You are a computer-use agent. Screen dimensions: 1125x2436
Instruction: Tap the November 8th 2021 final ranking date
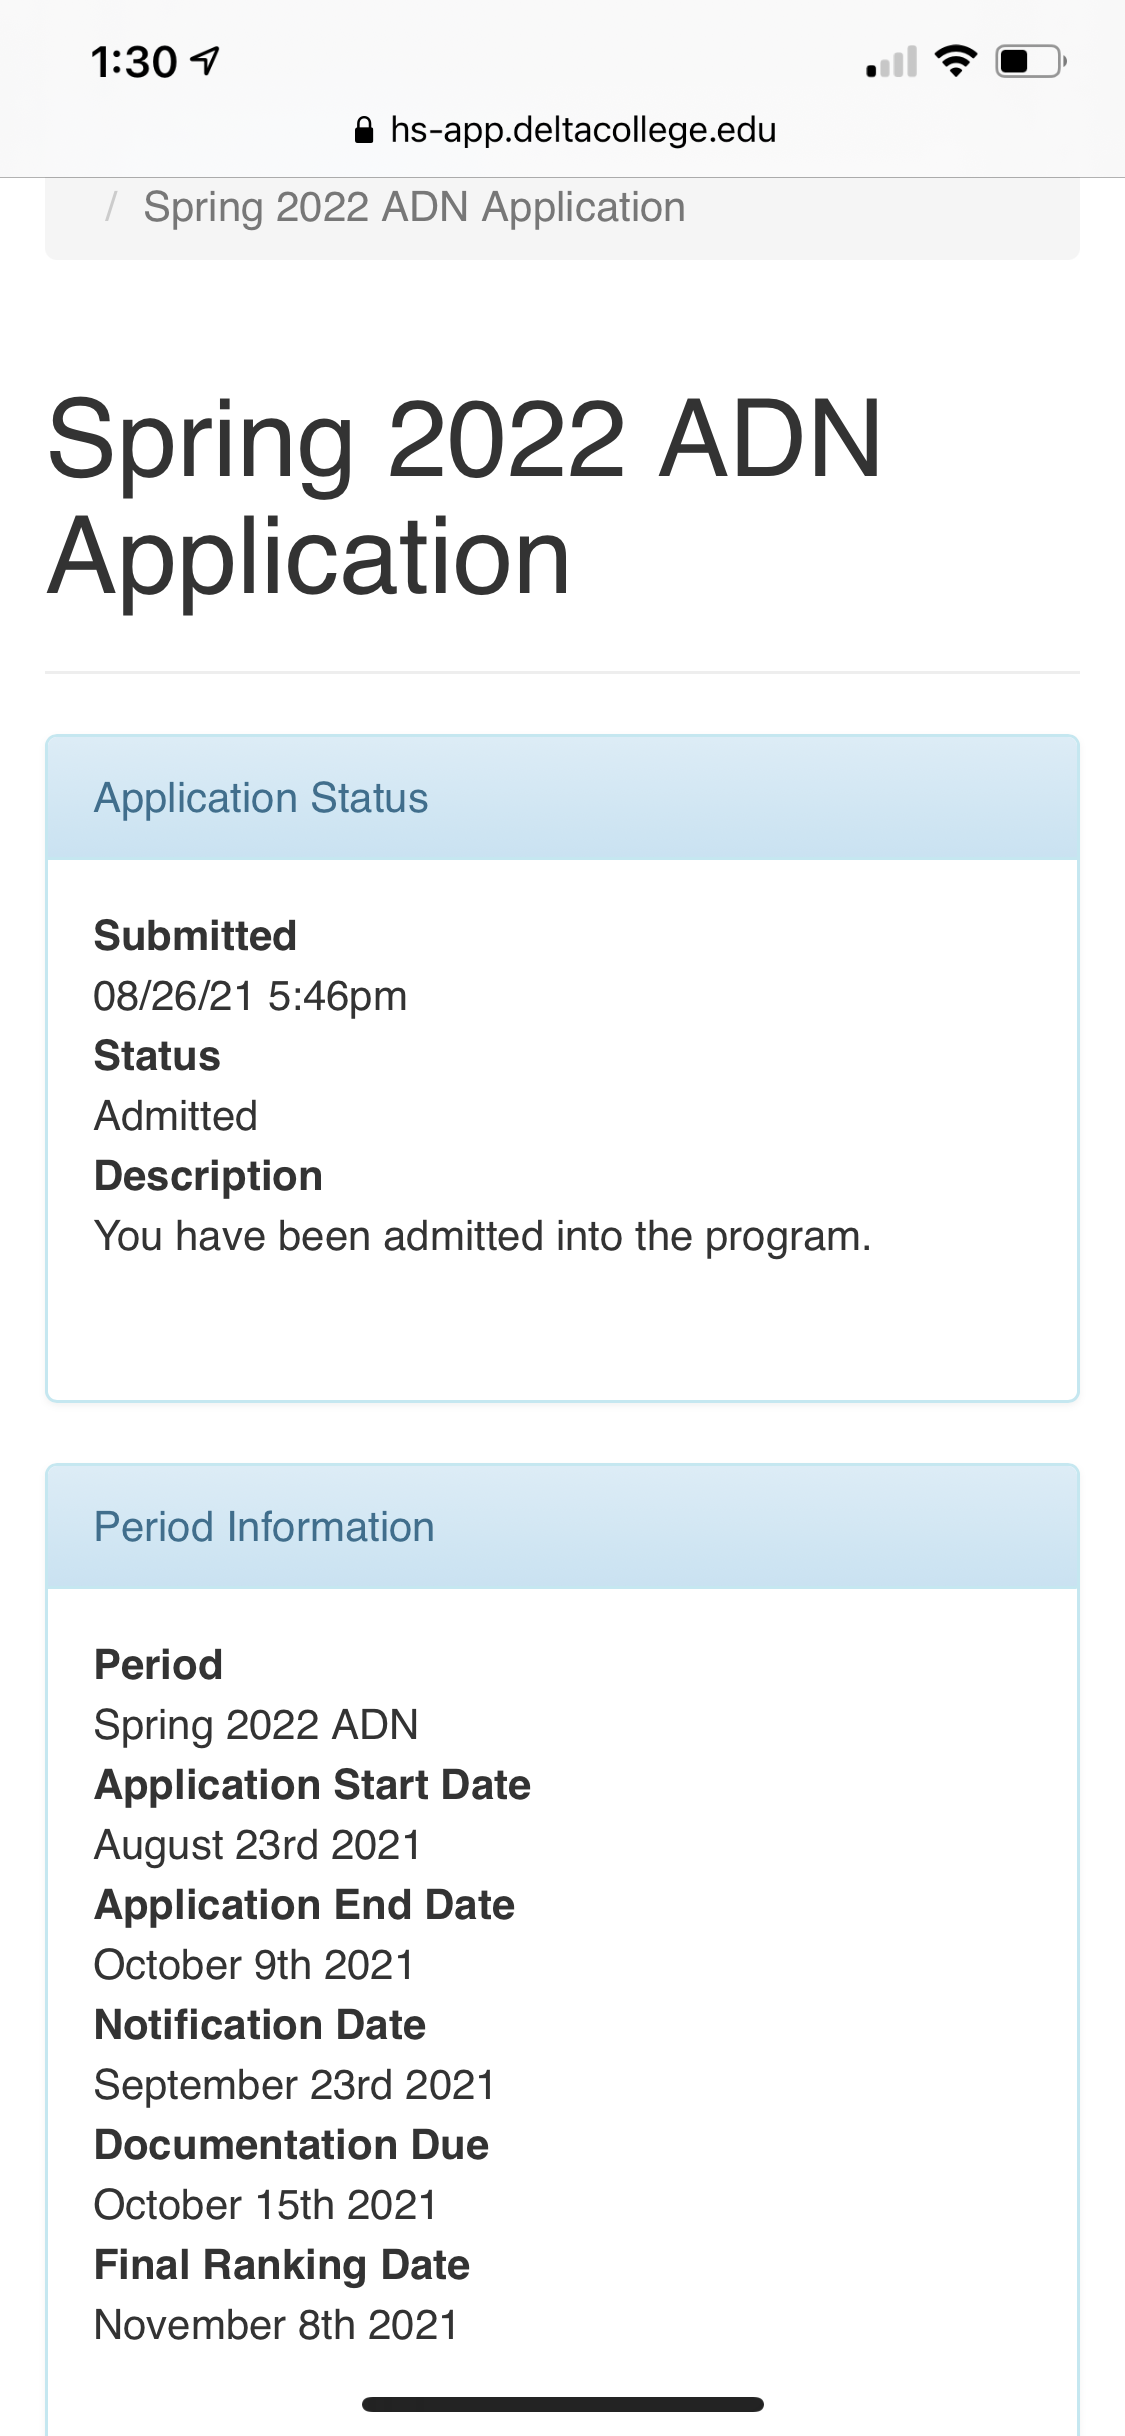point(276,2325)
